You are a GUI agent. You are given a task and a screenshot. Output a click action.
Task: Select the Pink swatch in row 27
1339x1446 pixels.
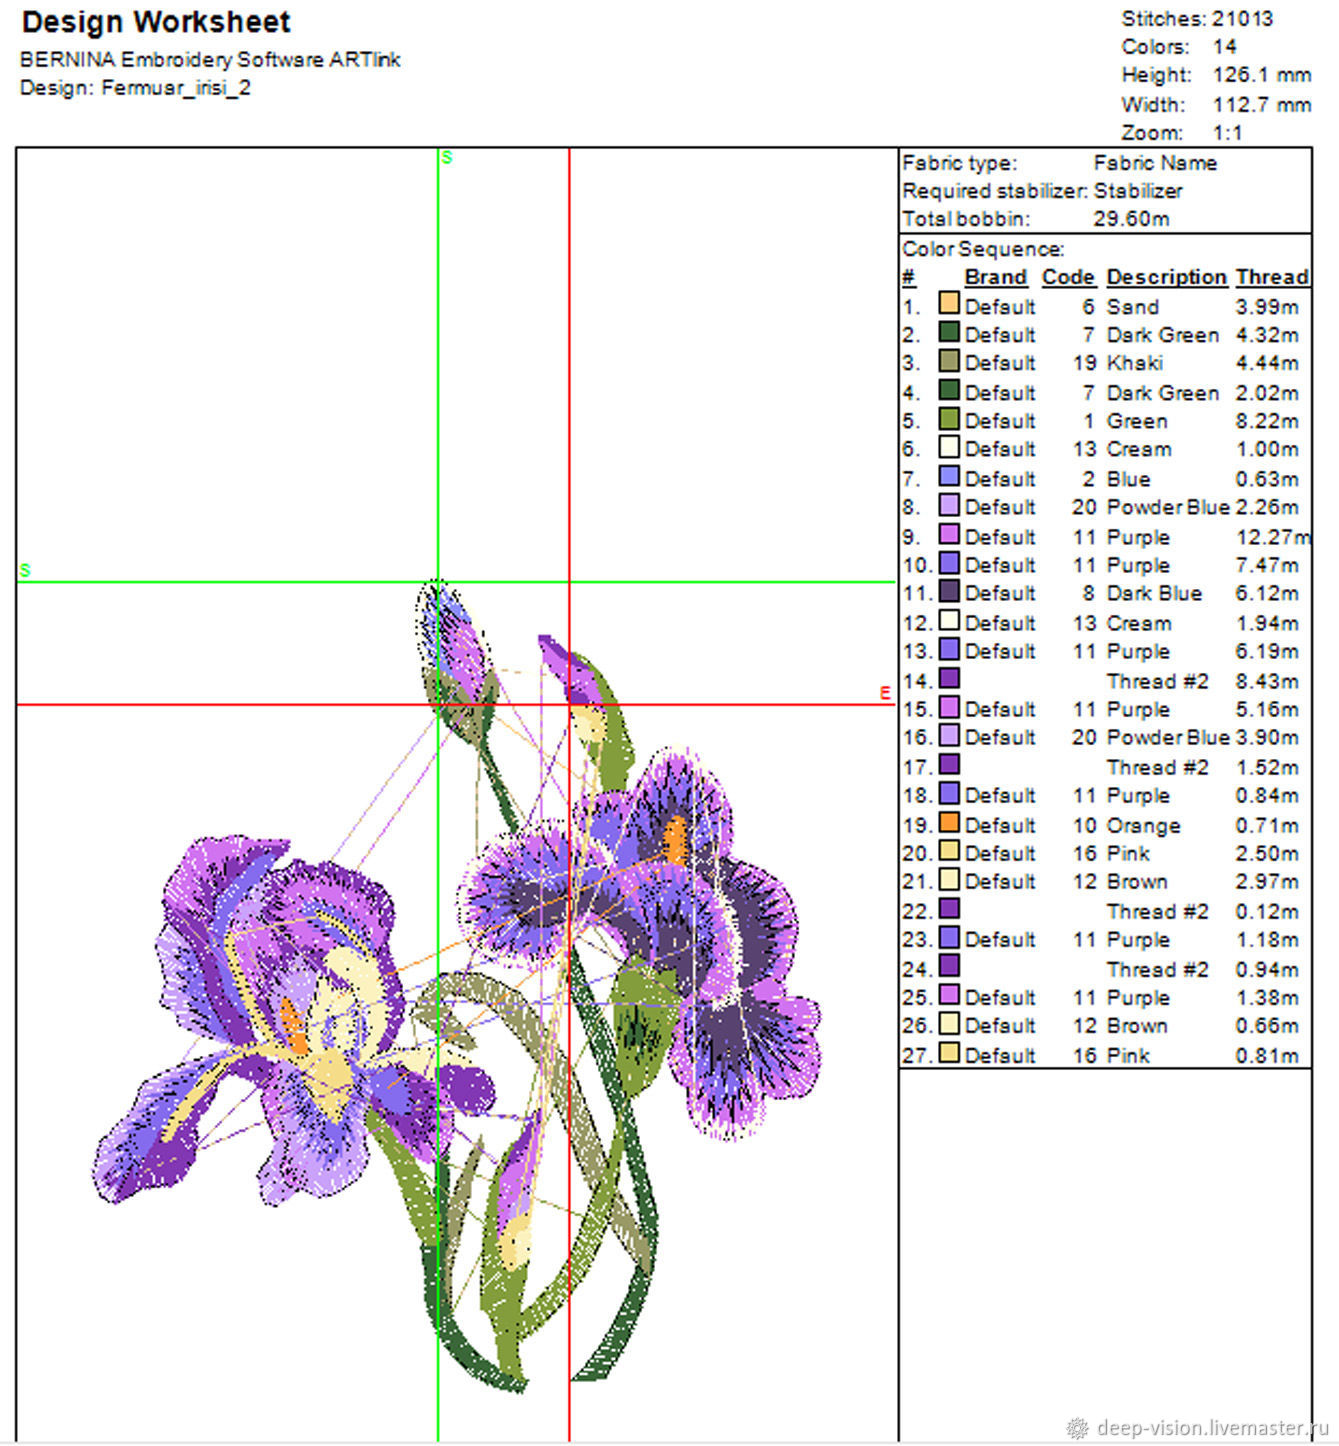pos(948,1052)
